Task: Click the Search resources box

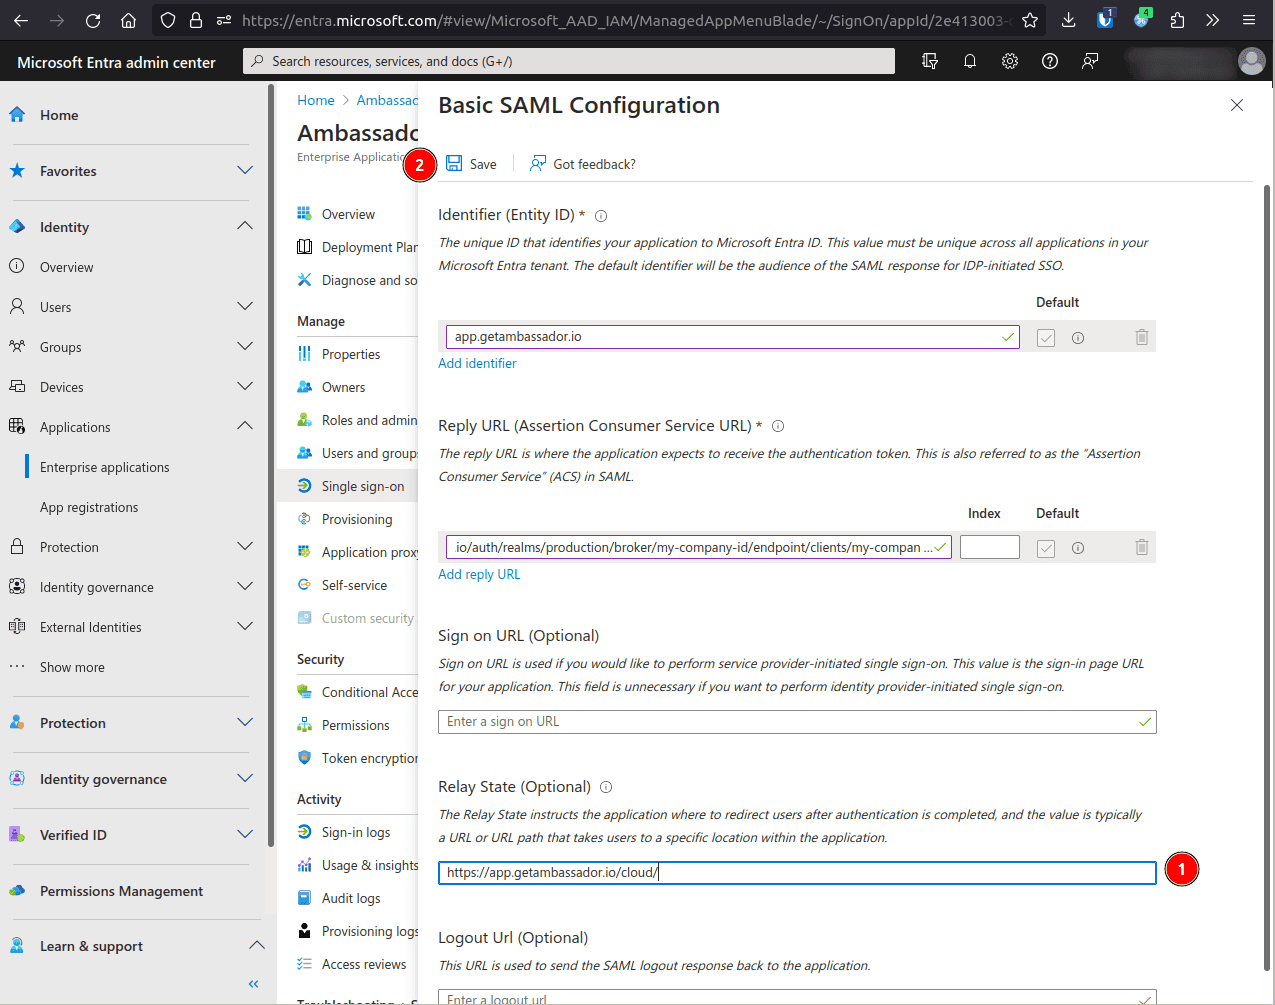Action: (569, 62)
